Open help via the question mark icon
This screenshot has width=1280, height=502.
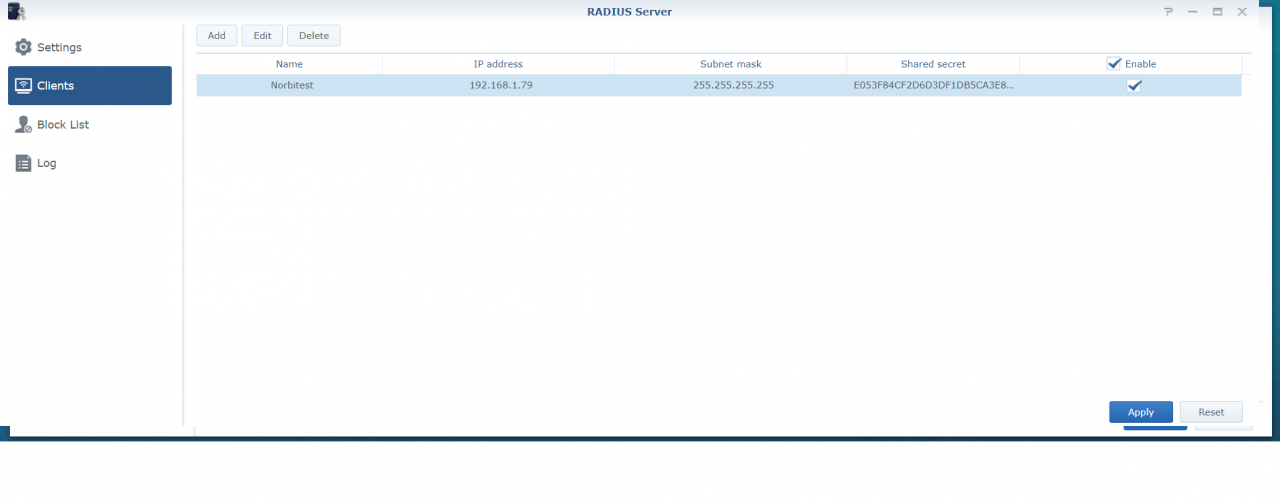(1168, 12)
